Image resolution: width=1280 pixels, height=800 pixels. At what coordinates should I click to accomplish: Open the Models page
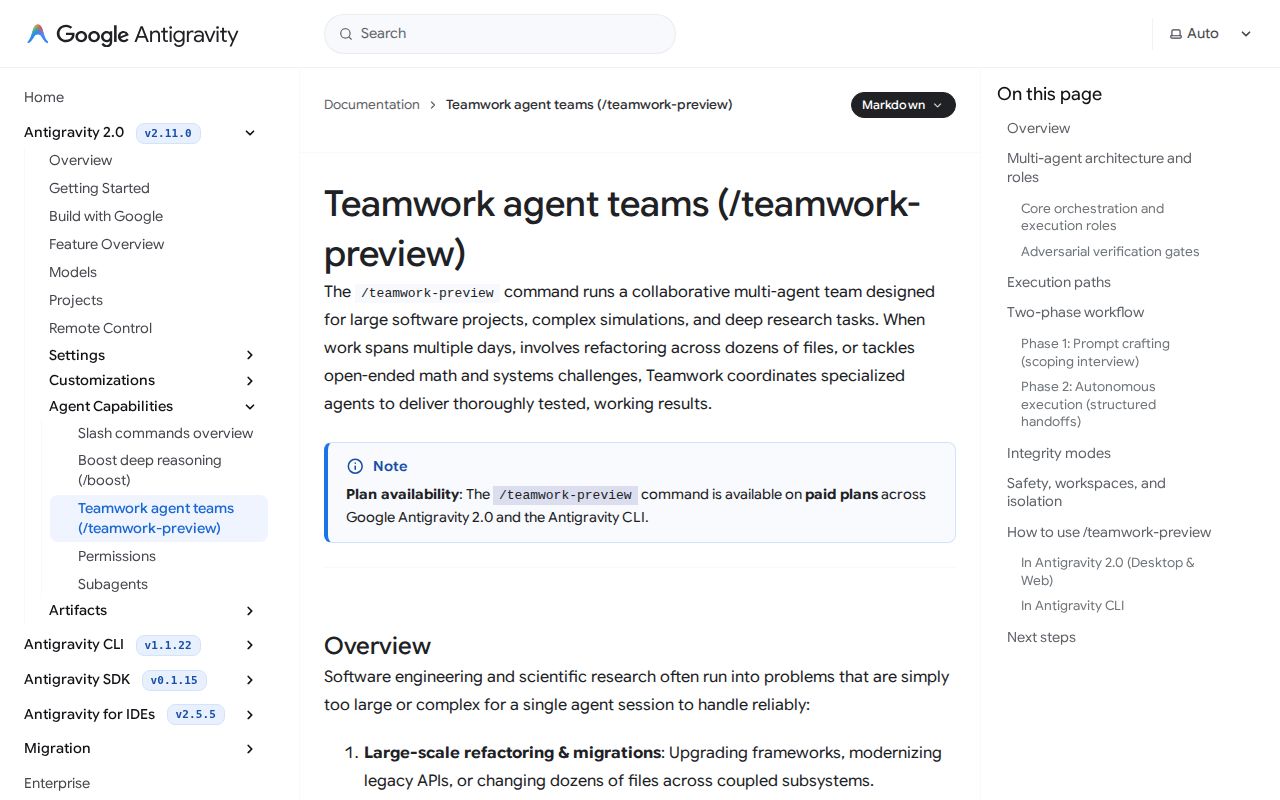tap(73, 272)
